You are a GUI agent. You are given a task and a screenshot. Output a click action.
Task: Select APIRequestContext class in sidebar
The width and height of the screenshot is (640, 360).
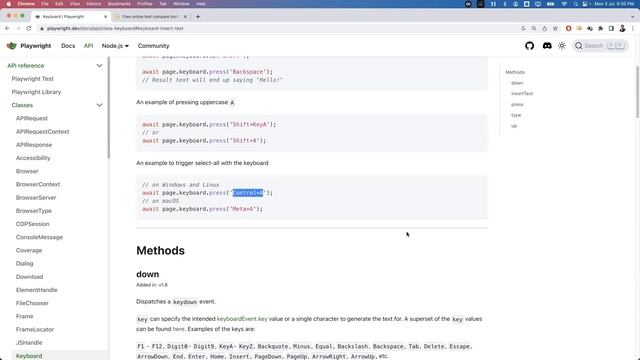42,131
